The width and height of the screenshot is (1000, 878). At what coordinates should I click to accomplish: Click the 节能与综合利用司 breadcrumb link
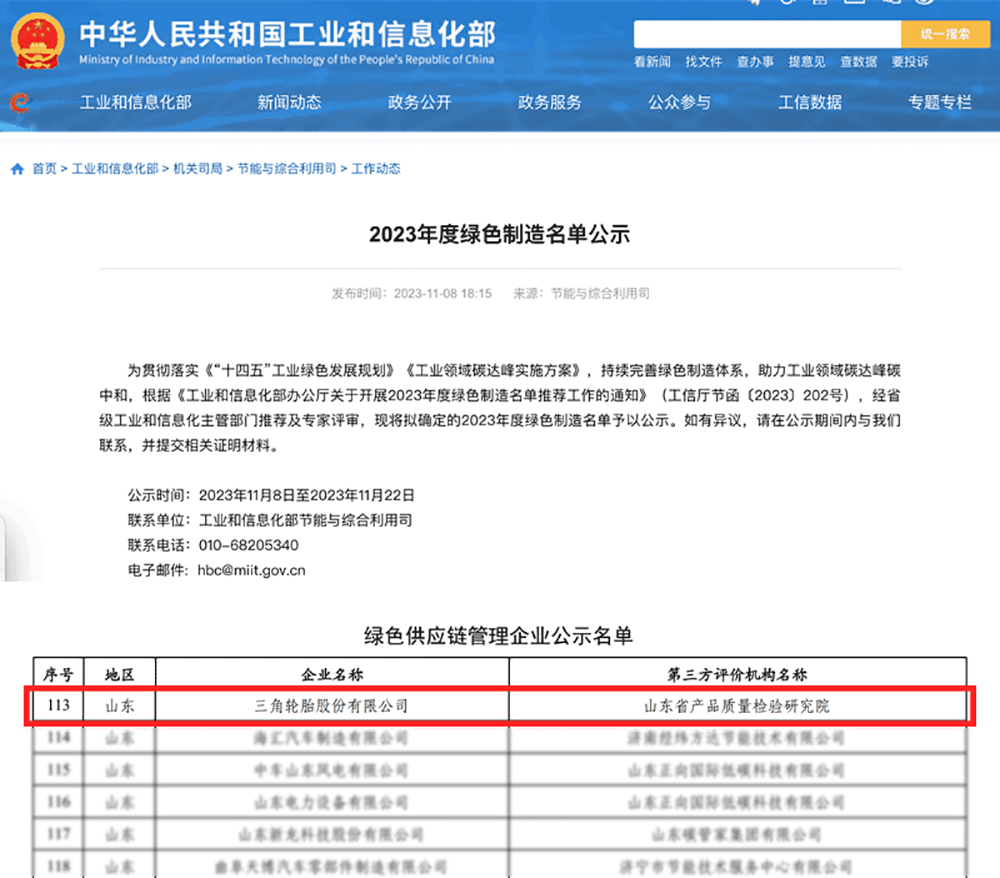pos(289,168)
